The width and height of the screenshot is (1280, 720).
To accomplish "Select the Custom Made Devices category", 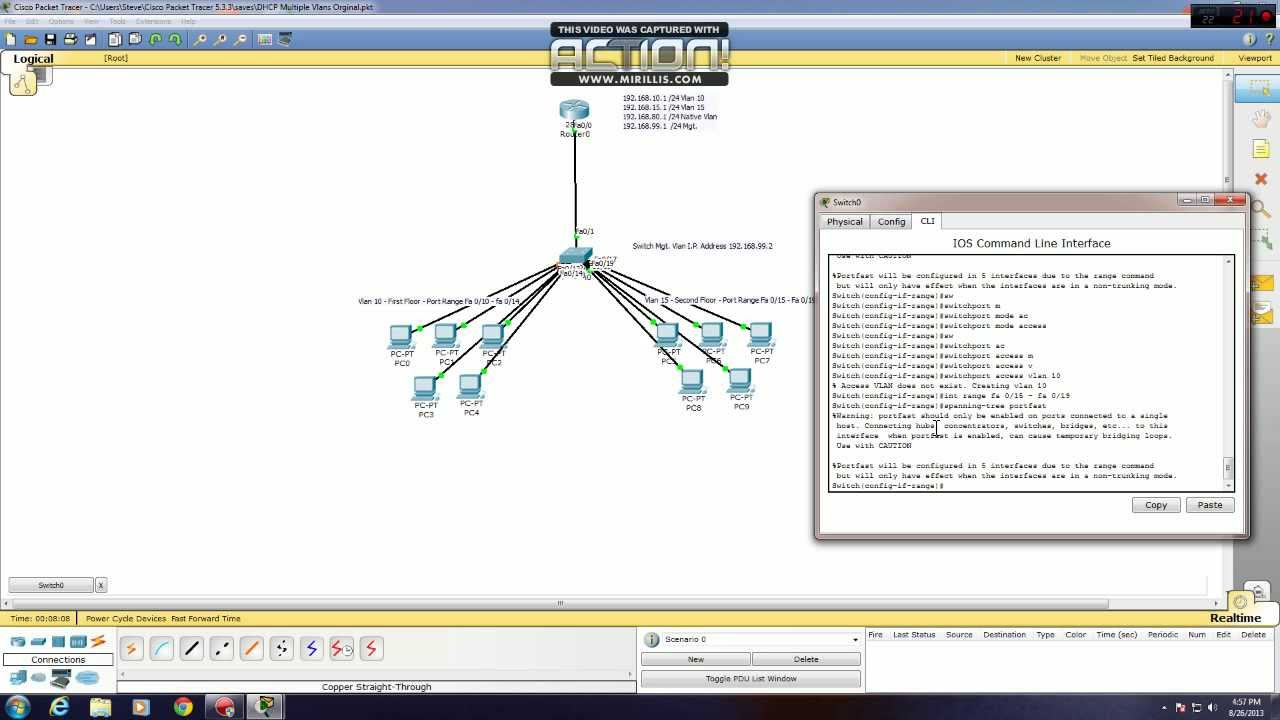I will 61,678.
